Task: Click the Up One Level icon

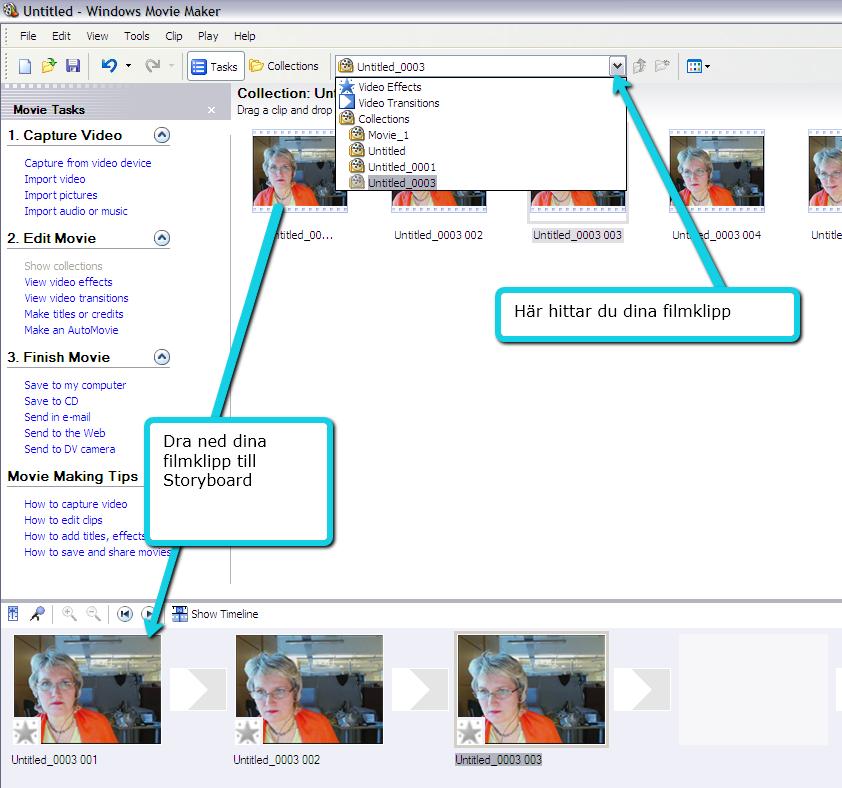Action: pos(639,66)
